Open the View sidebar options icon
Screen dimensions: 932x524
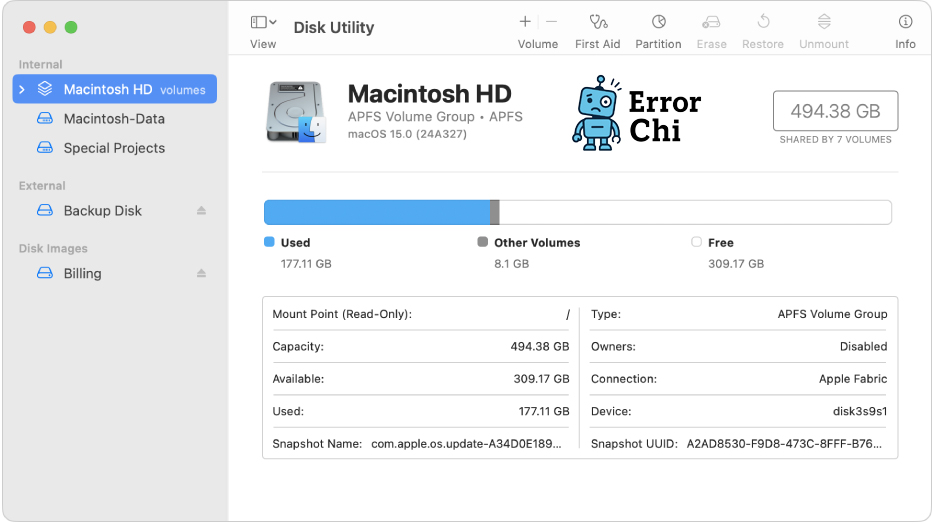pos(263,23)
